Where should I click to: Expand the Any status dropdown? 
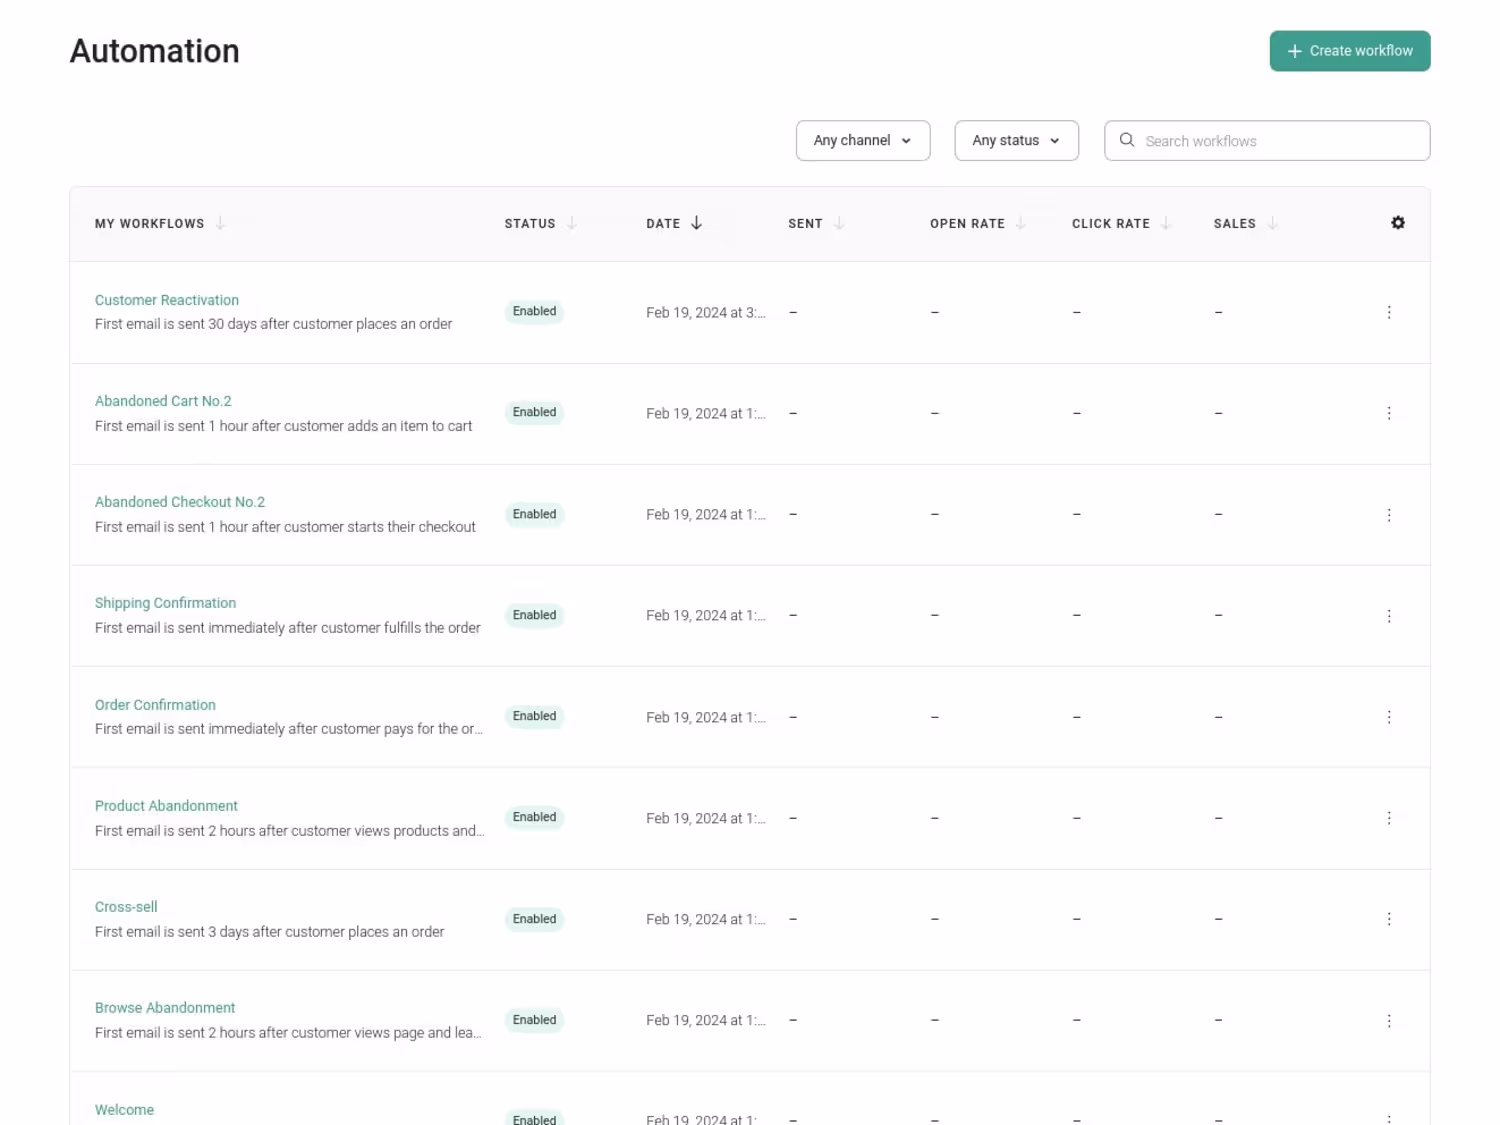click(1016, 141)
